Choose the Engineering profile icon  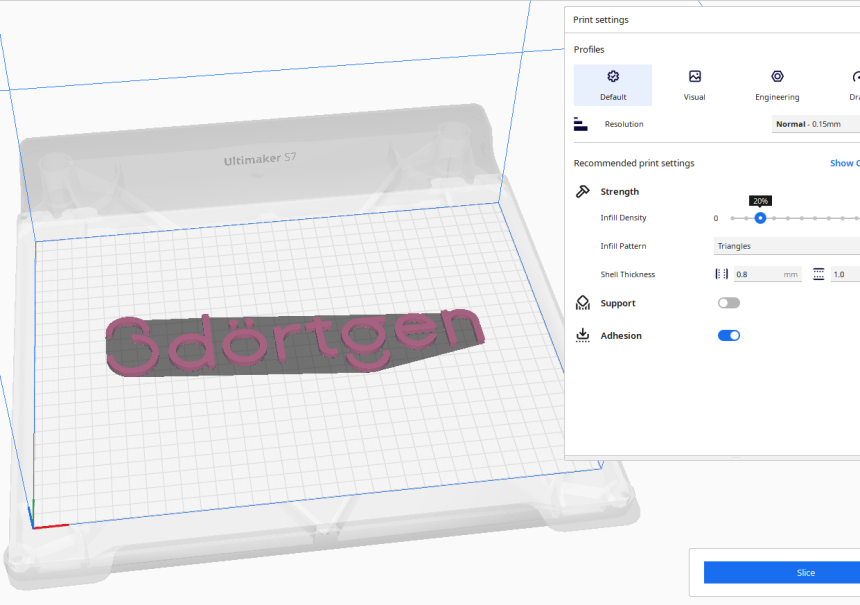(777, 77)
